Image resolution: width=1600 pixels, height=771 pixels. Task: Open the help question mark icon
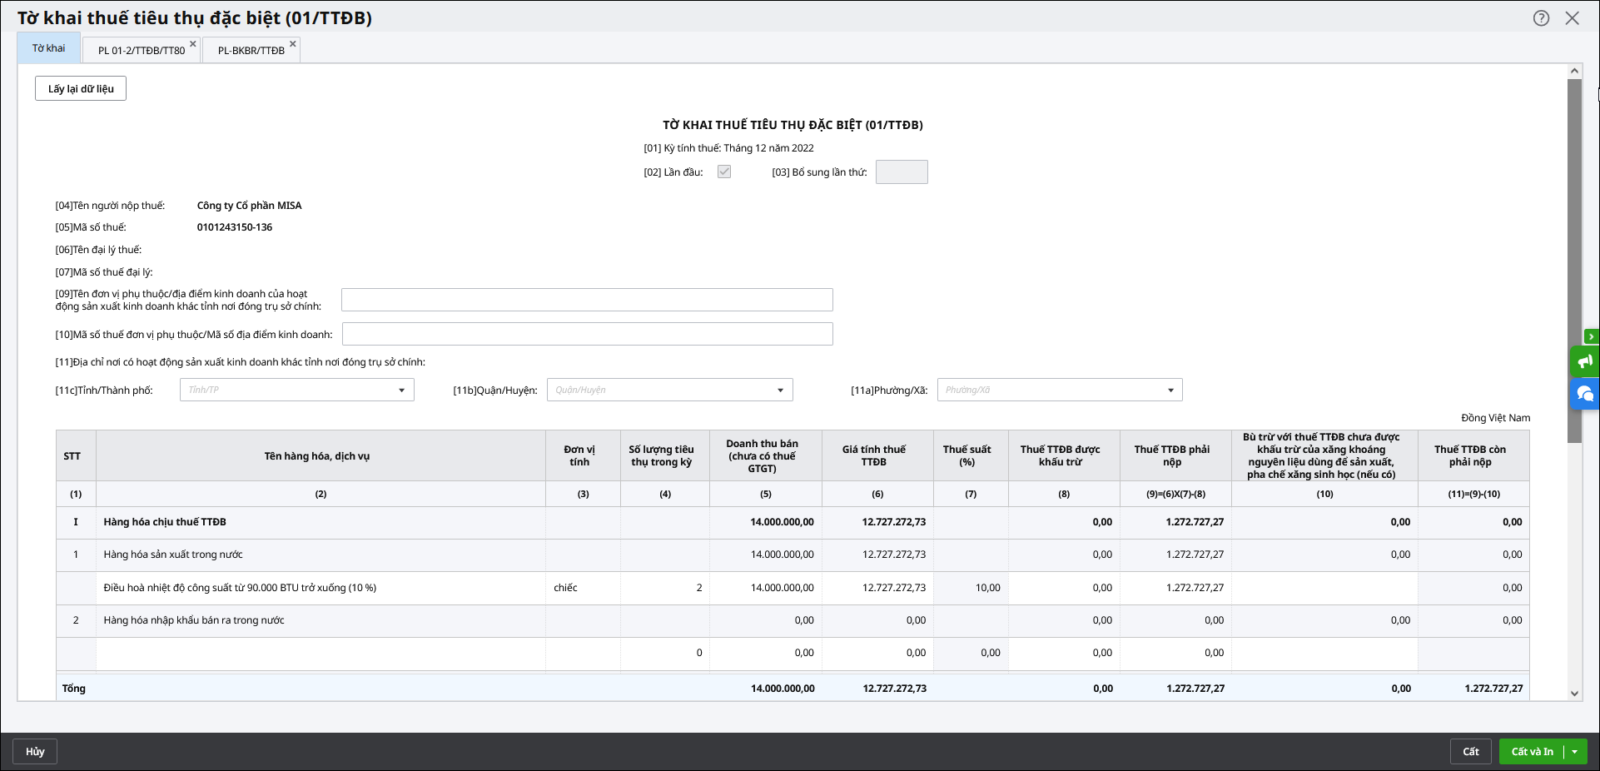click(x=1541, y=18)
